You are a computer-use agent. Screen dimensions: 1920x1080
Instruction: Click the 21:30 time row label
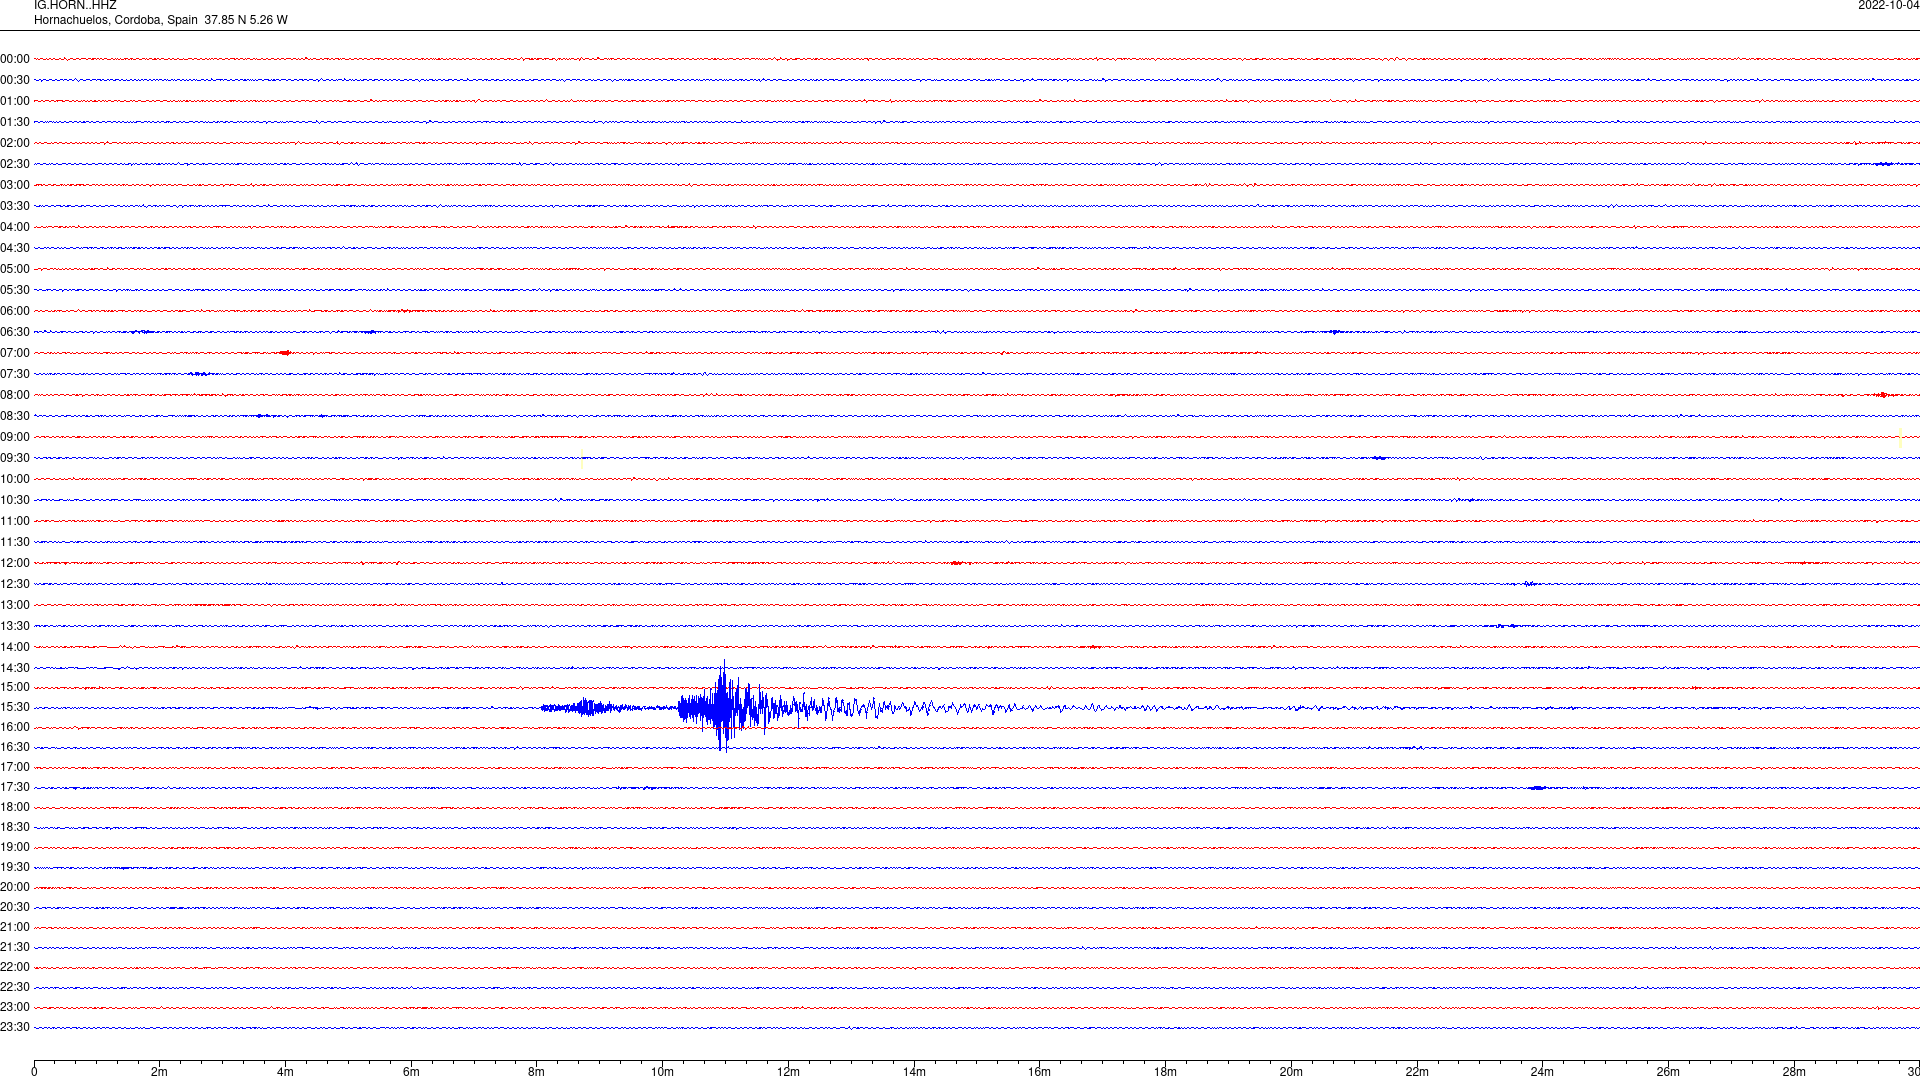15,947
